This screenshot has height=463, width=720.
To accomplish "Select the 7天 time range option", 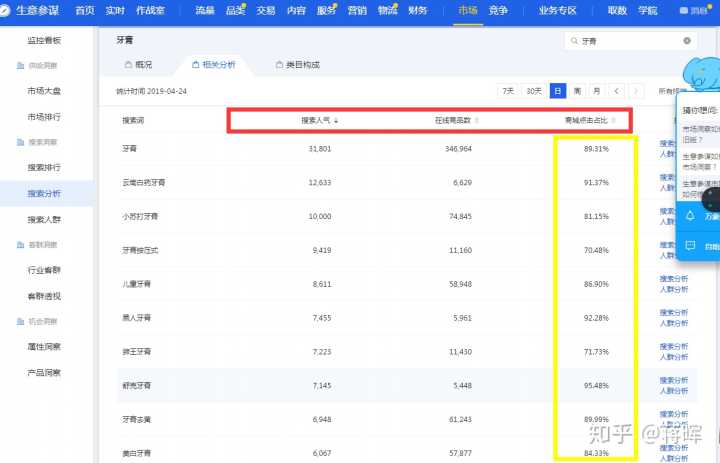I will point(508,91).
